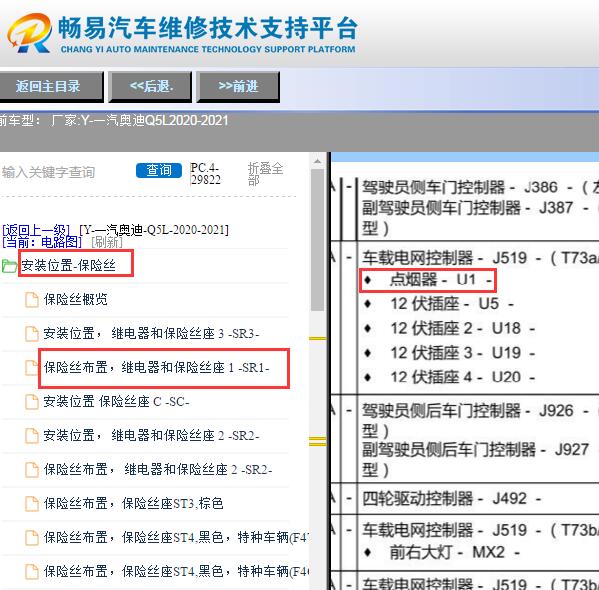Click the left panel scrollbar thumb
This screenshot has width=599, height=590.
[x=317, y=240]
